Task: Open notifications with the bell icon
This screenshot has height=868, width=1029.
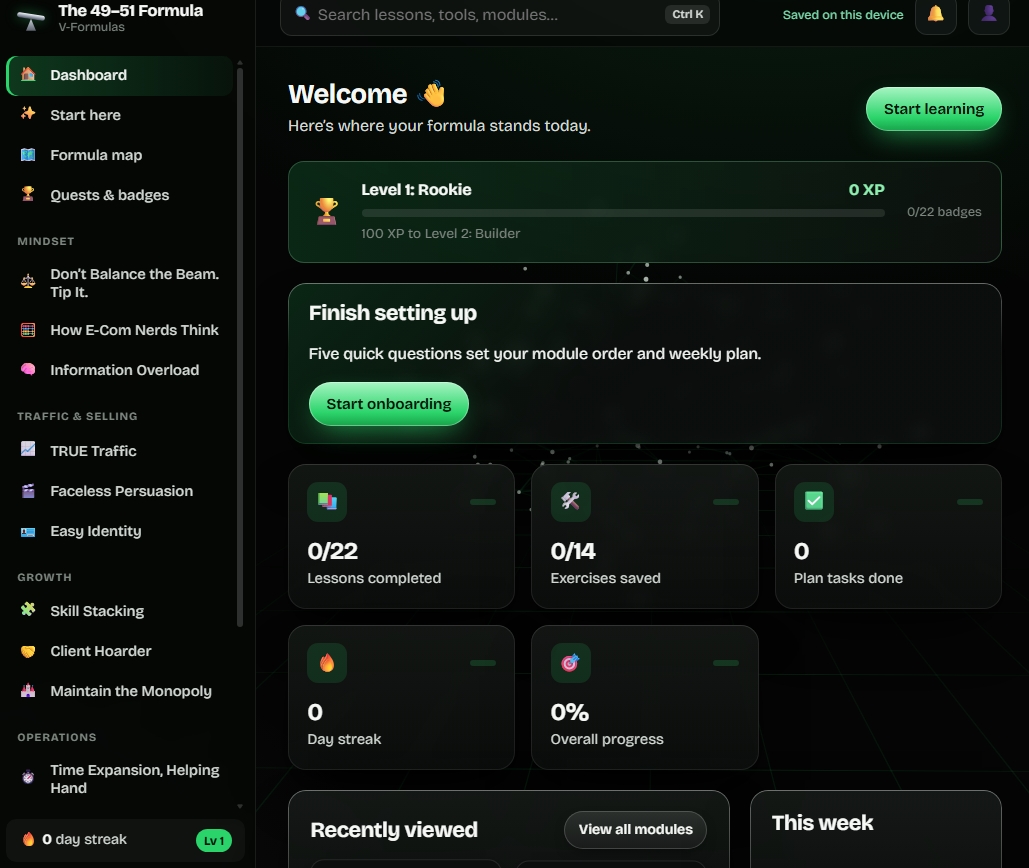Action: point(936,14)
